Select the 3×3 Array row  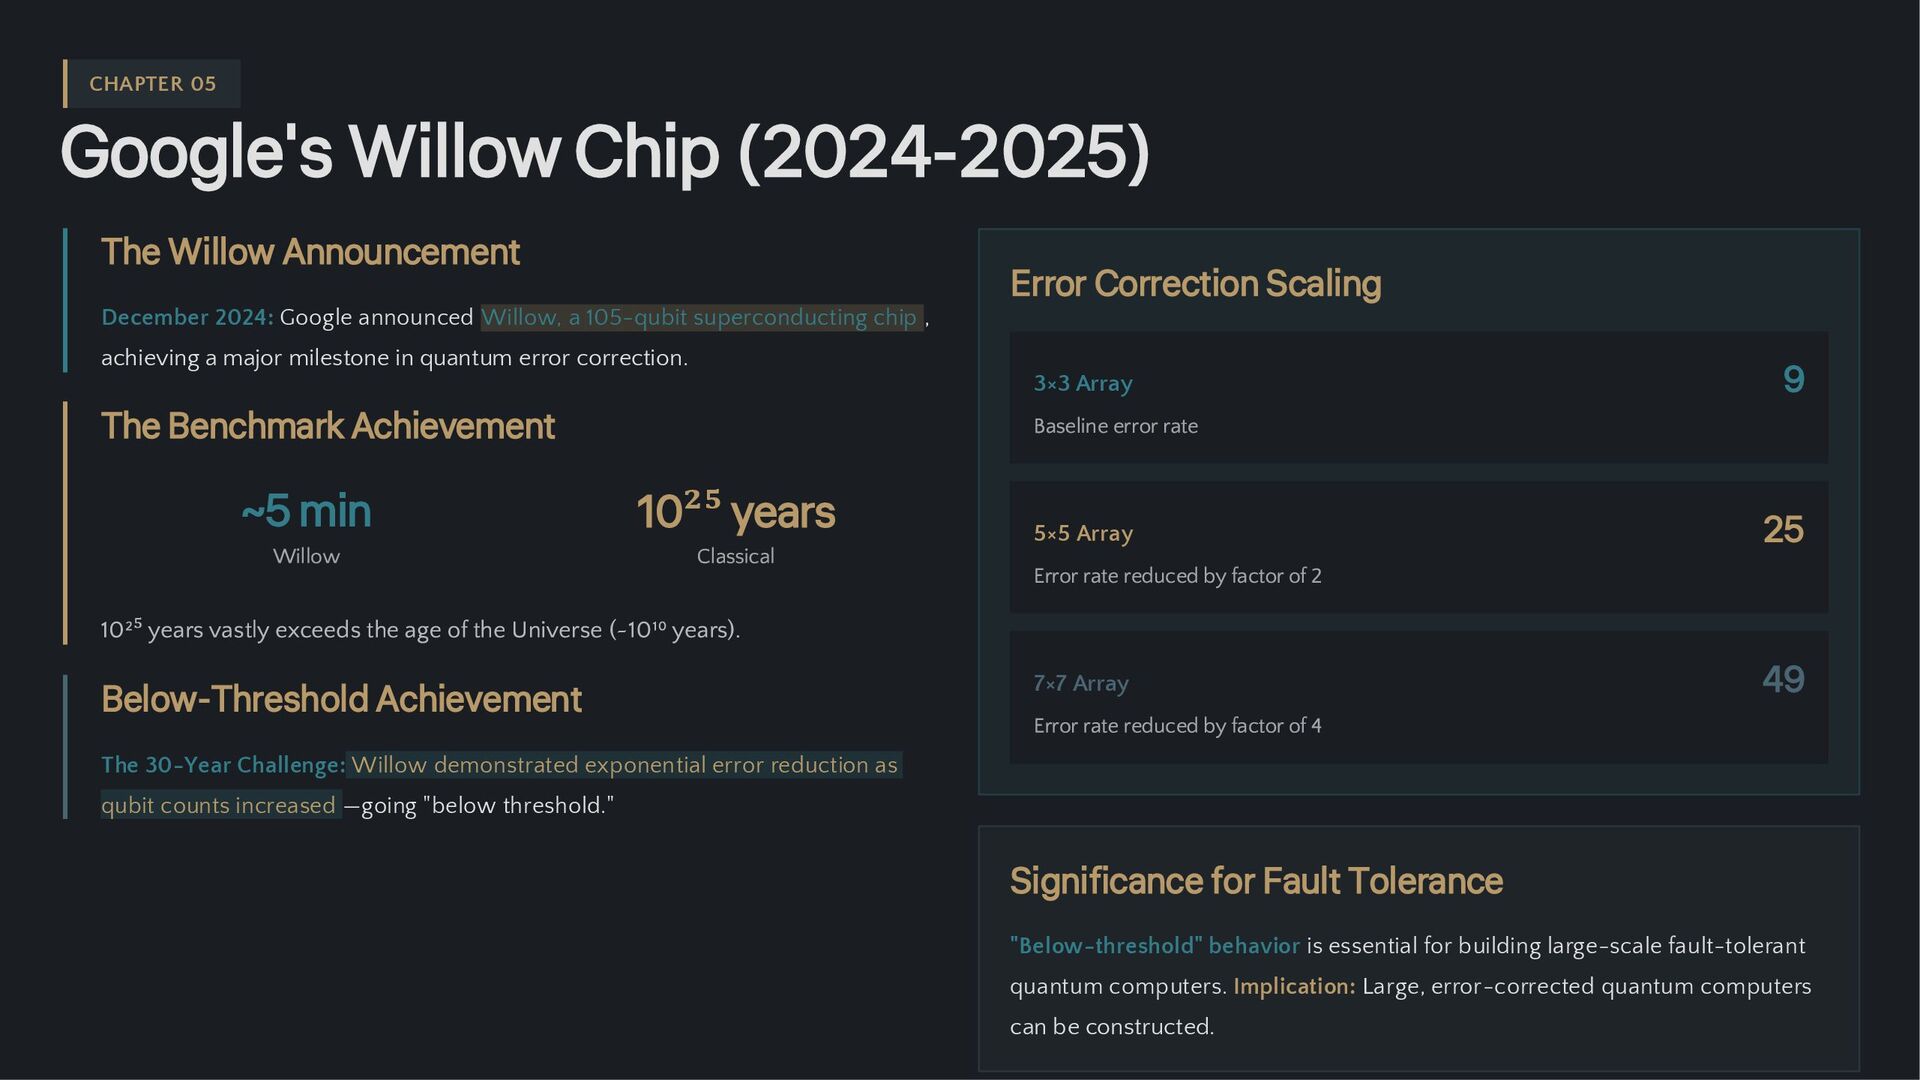(x=1418, y=398)
